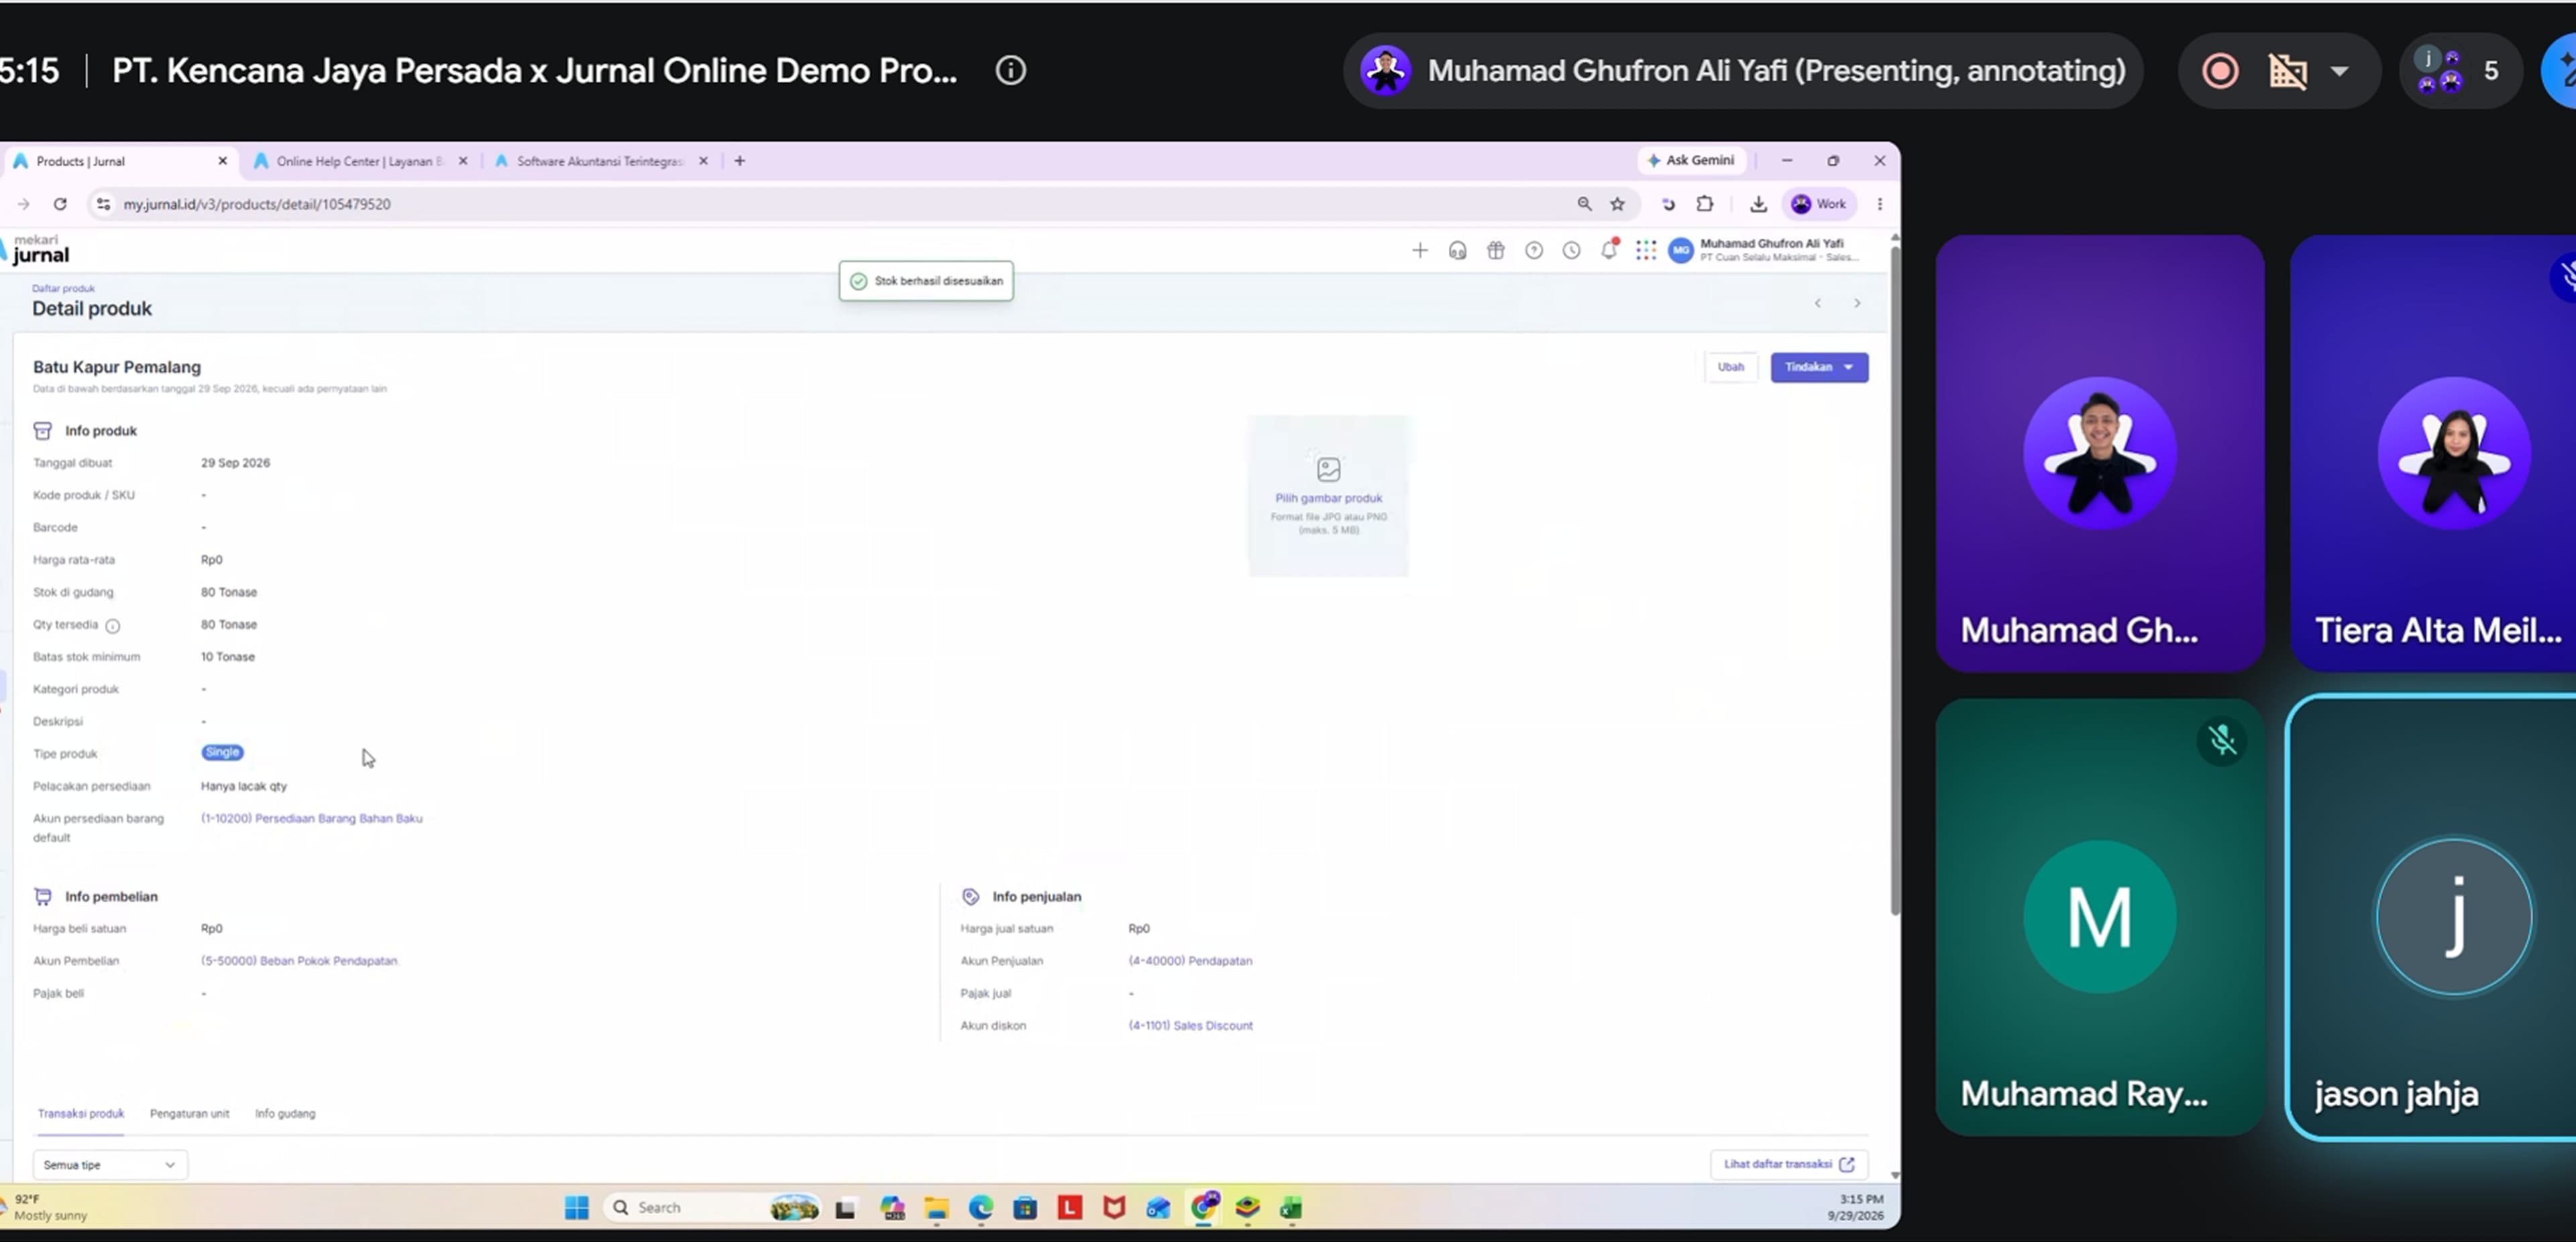Click the Qty tersedia info icon

click(113, 626)
